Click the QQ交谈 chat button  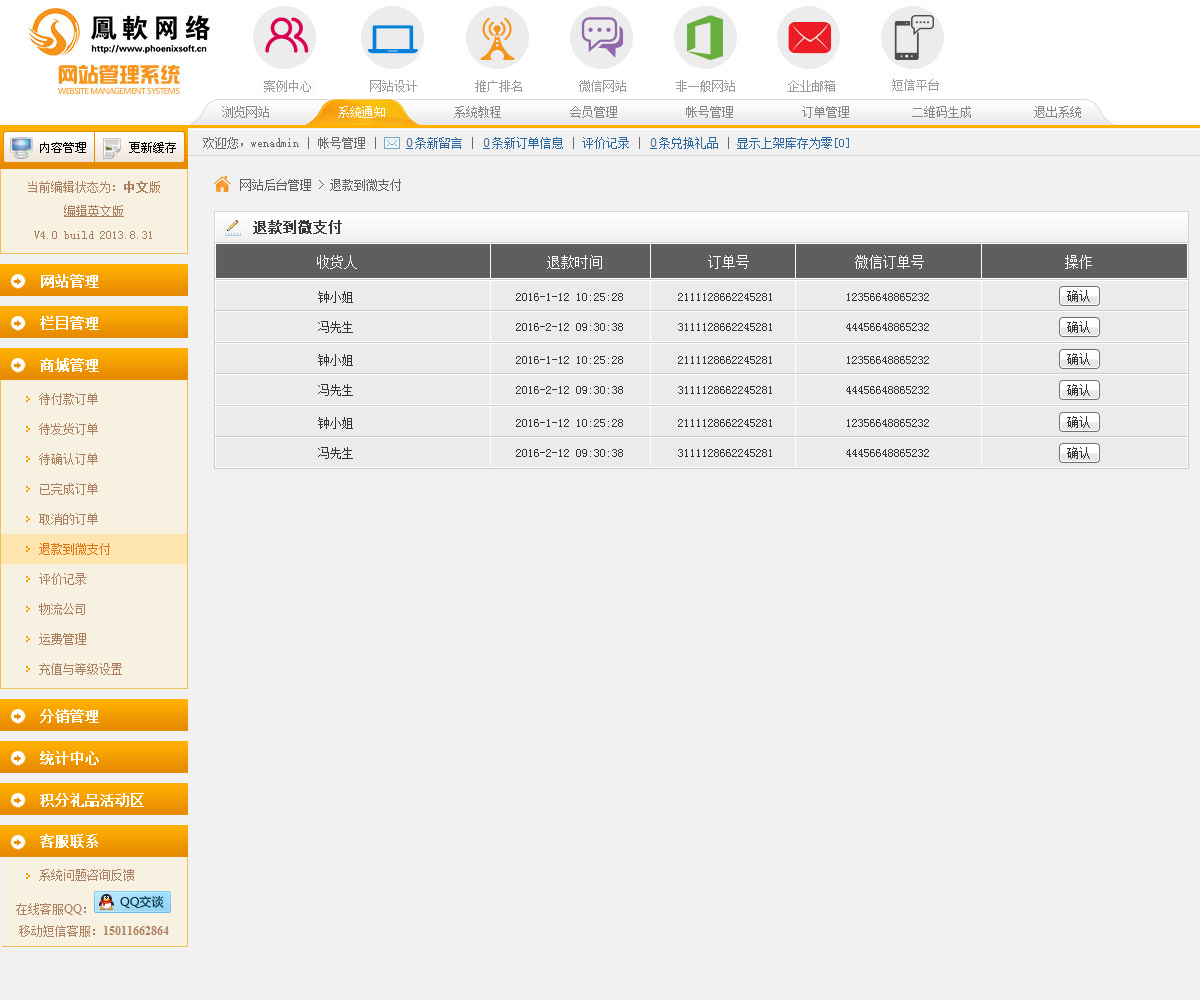point(132,902)
